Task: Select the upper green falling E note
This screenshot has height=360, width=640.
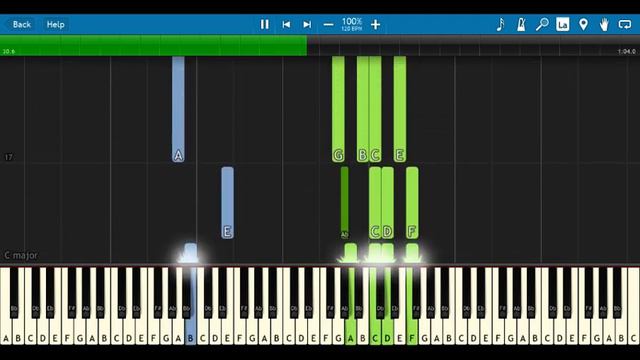Action: (x=400, y=109)
